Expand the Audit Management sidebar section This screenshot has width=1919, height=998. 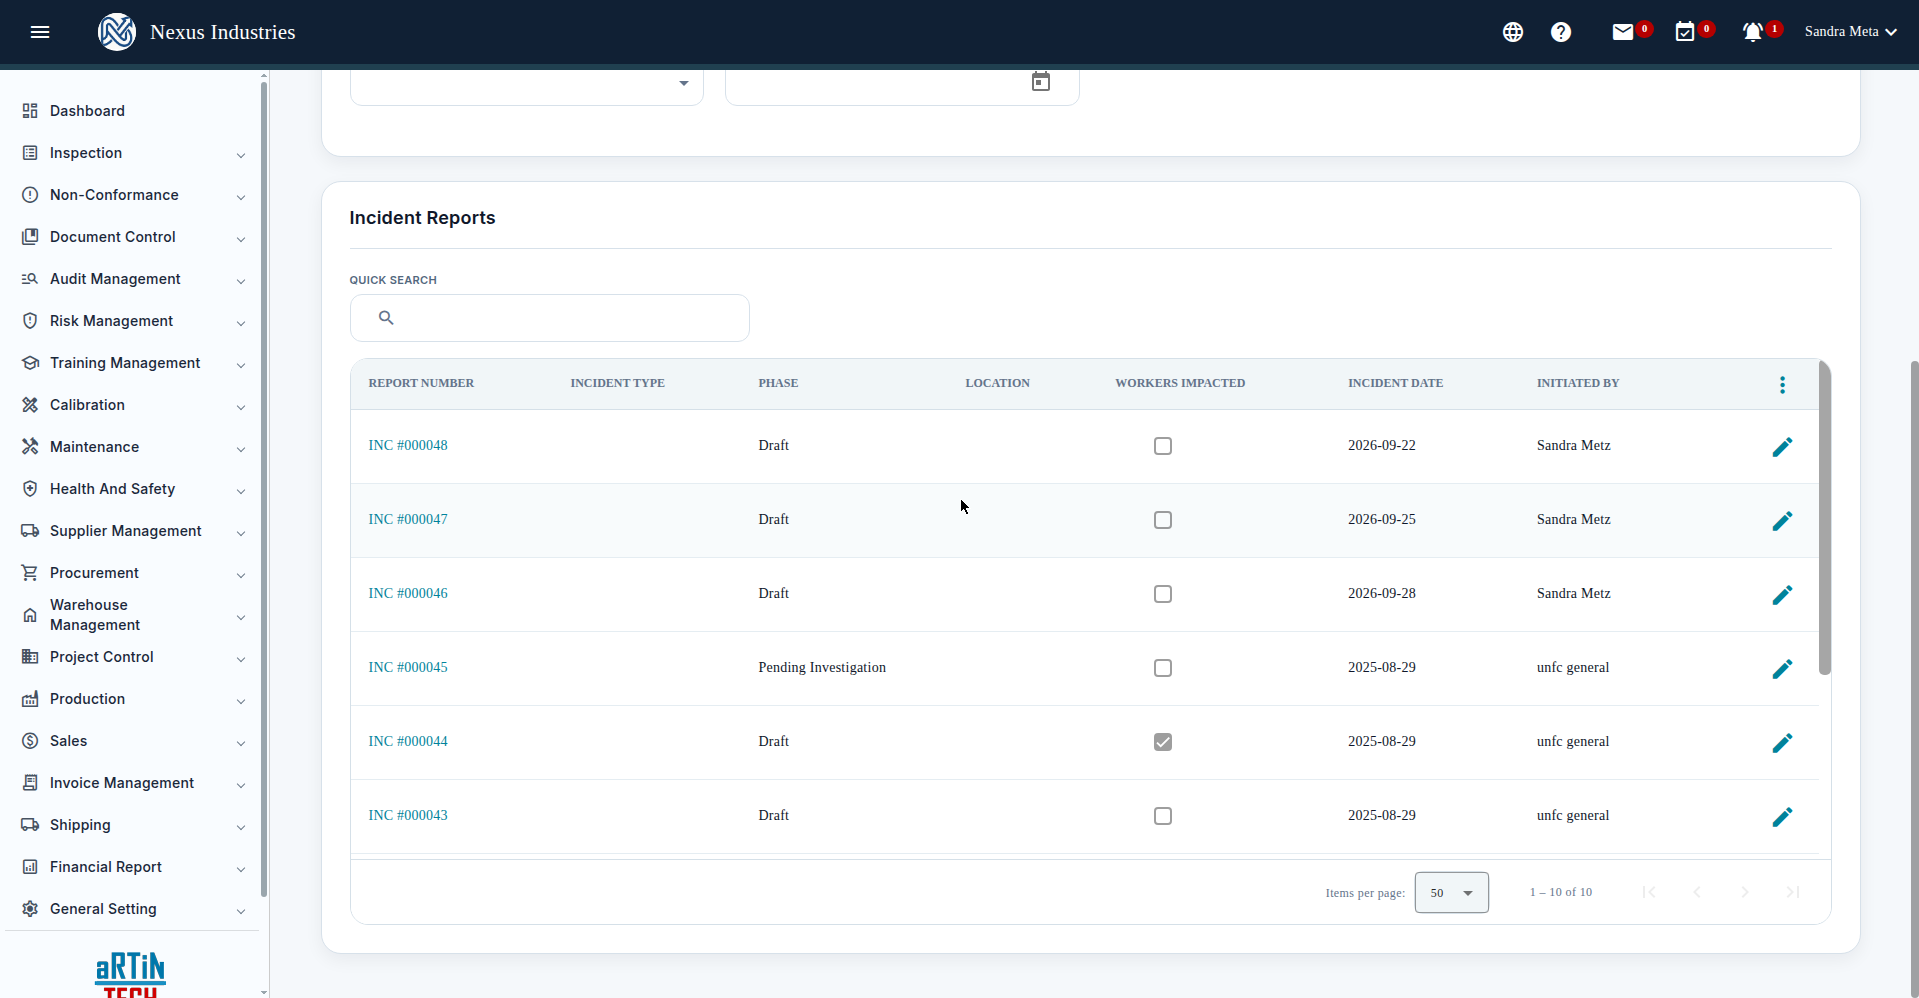pyautogui.click(x=134, y=279)
